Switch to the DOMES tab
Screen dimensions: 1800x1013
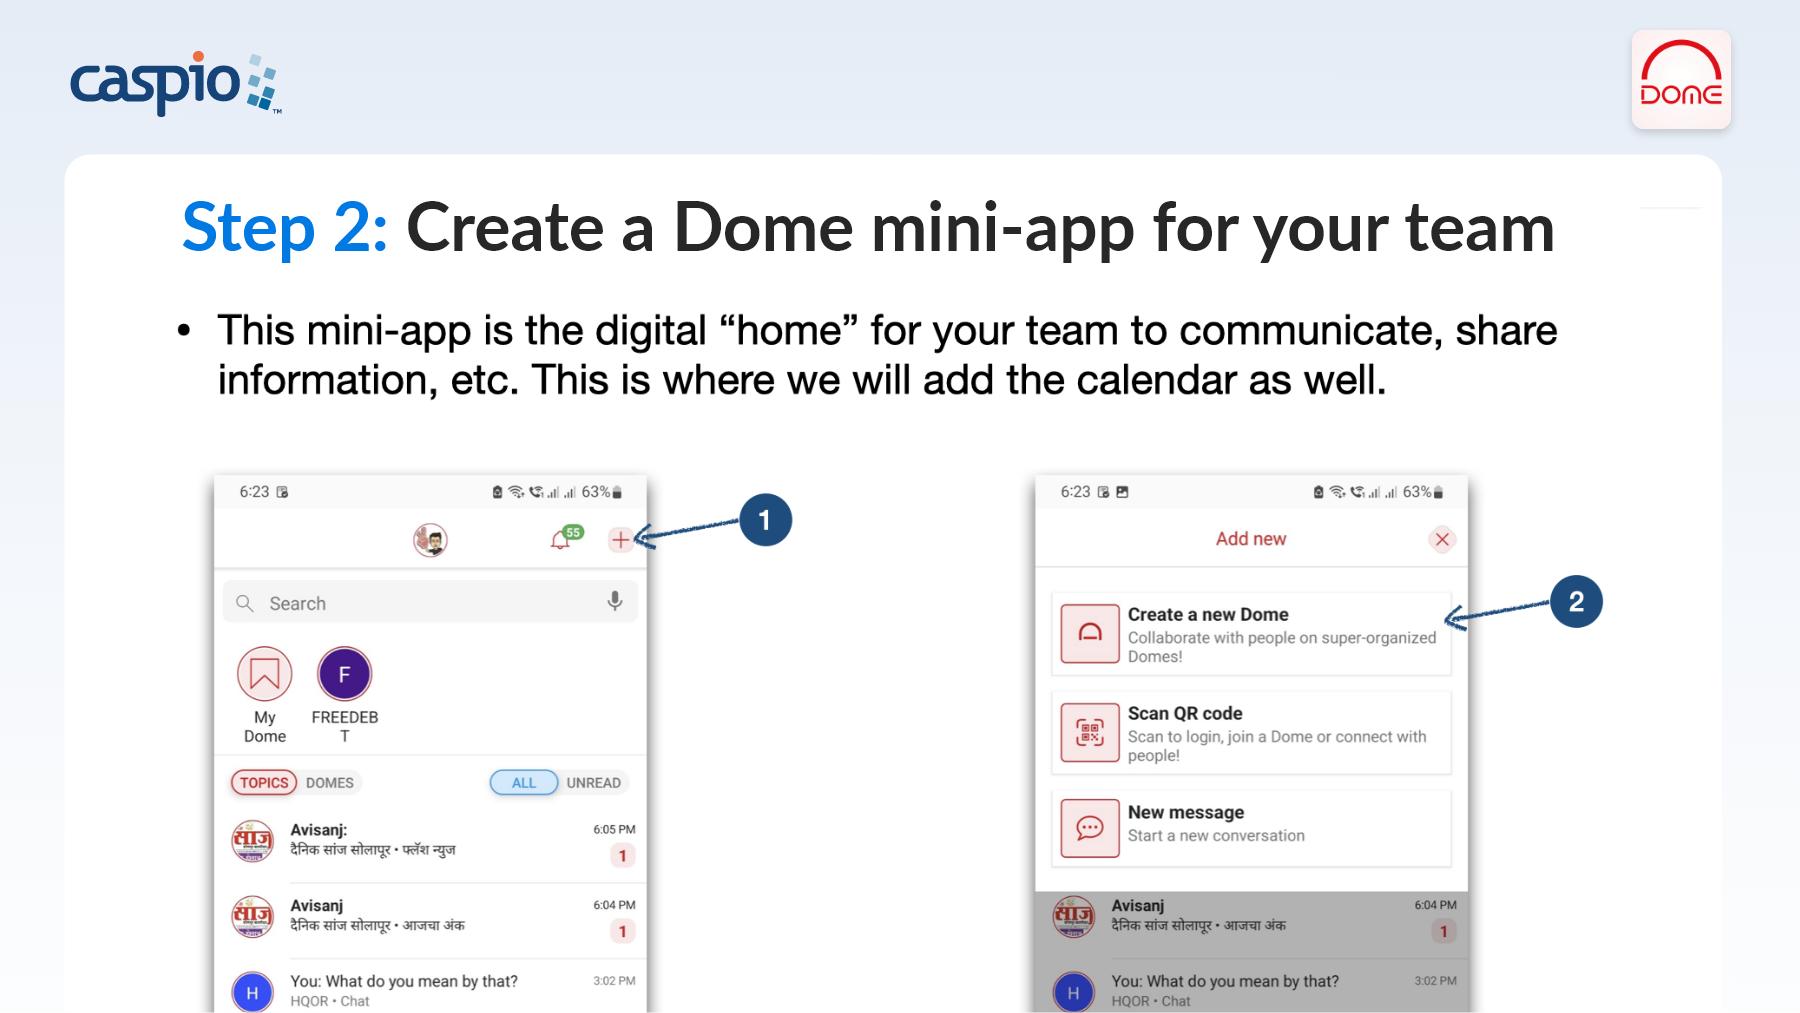coord(330,783)
